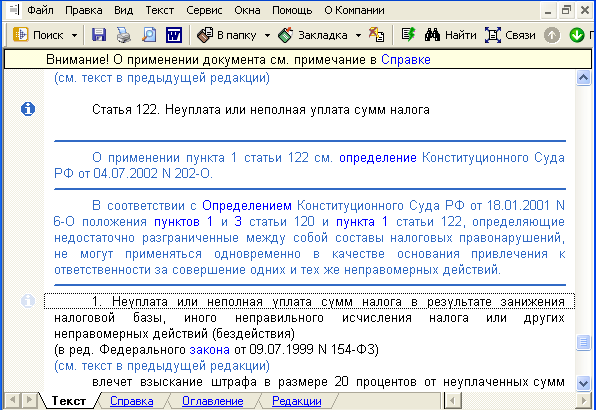
Task: Follow the Справке link in notice bar
Action: click(x=406, y=60)
